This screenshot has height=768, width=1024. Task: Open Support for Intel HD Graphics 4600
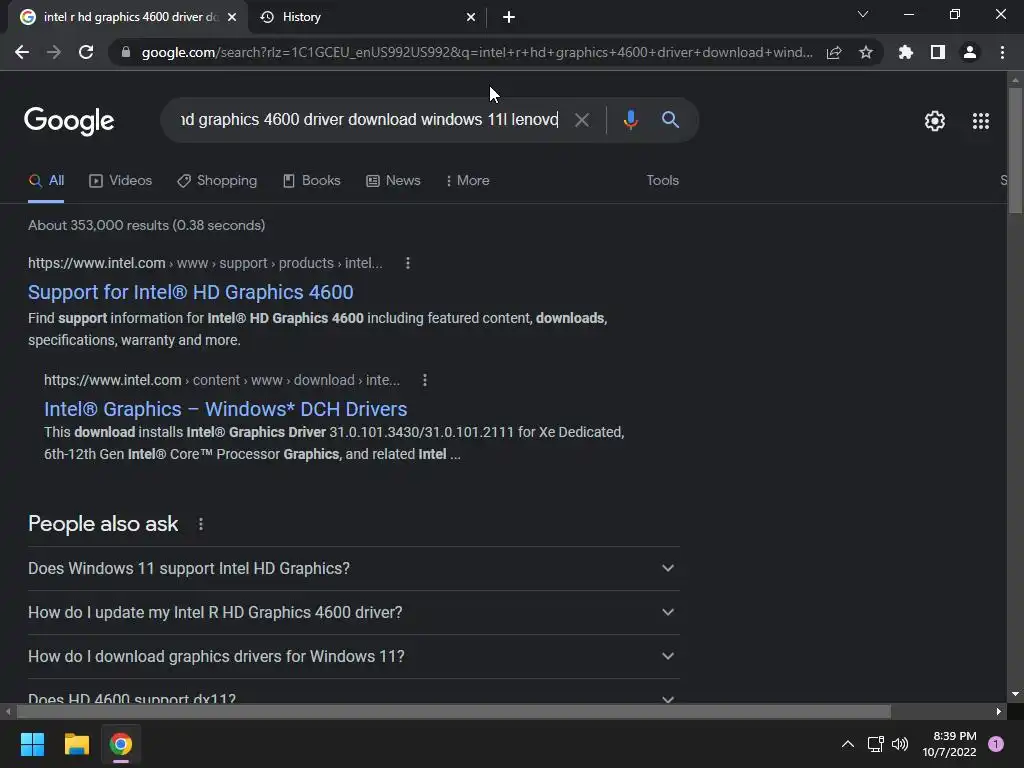tap(191, 292)
